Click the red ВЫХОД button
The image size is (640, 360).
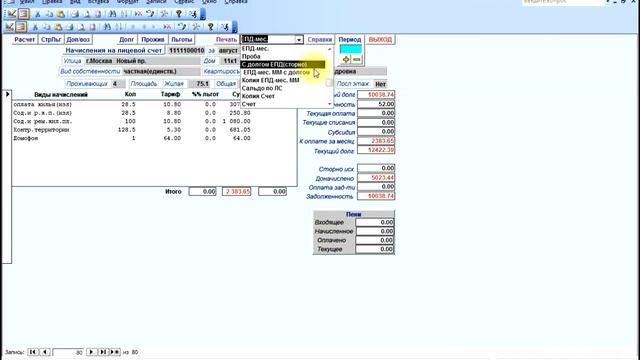click(x=380, y=40)
